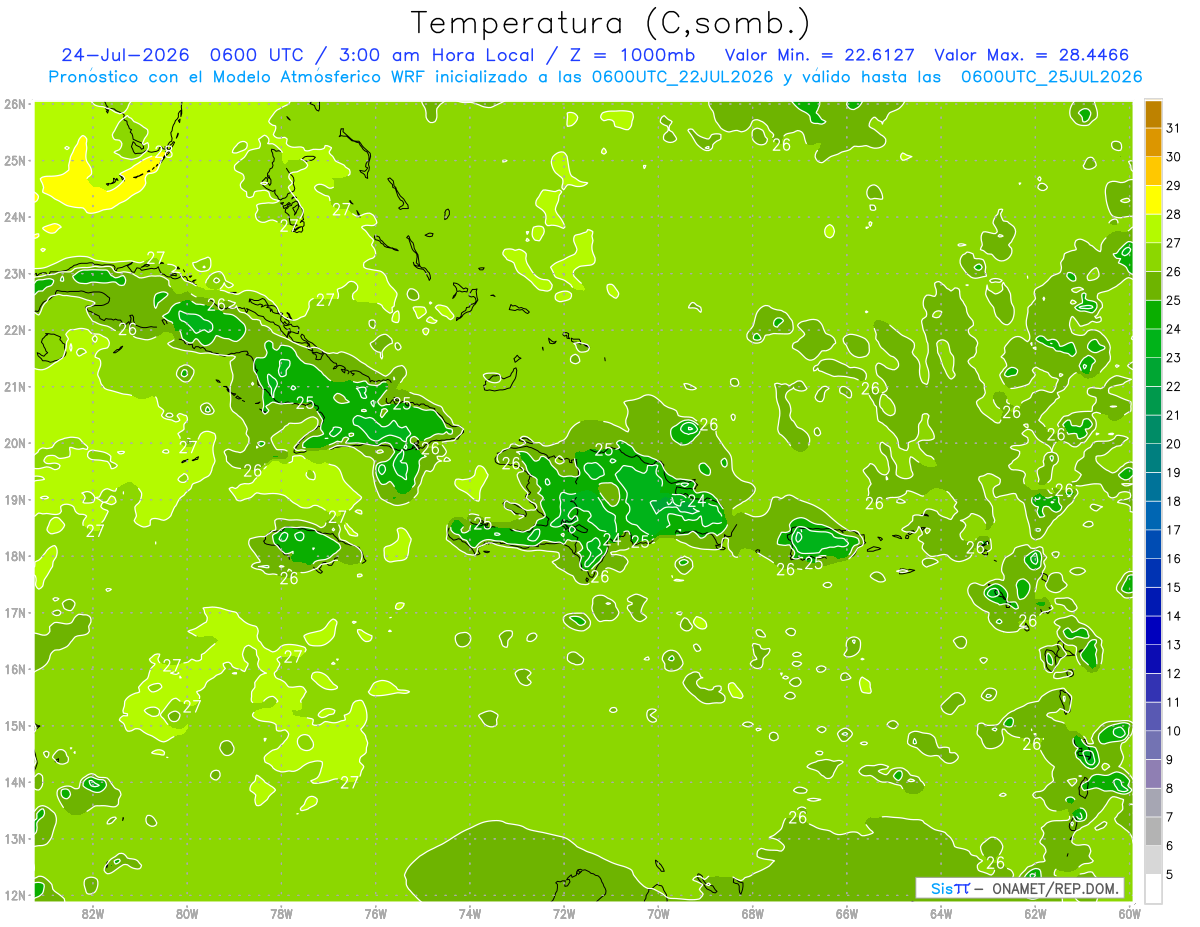The image size is (1200, 927).
Task: Select the orange-brown legend swatch above 31
Action: tap(1153, 114)
